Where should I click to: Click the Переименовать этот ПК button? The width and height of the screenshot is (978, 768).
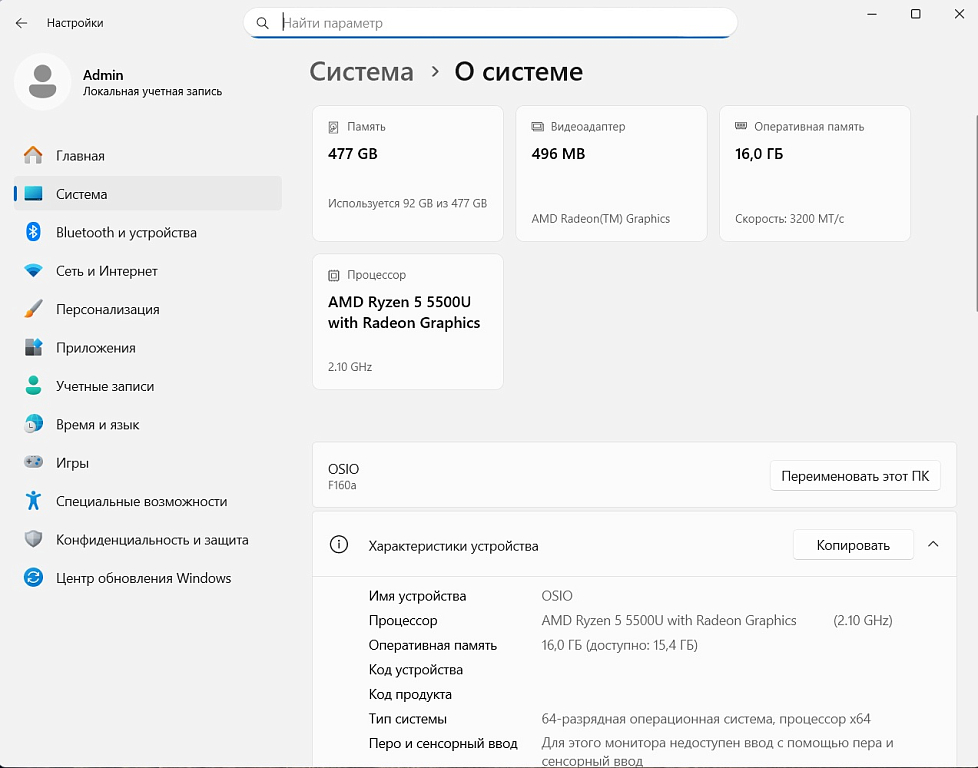click(855, 476)
